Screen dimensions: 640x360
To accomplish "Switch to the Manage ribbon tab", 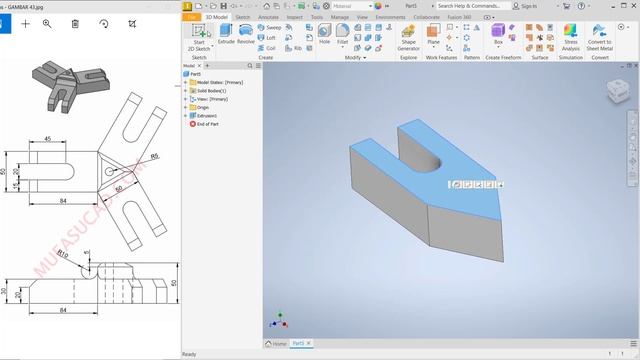I will (340, 17).
